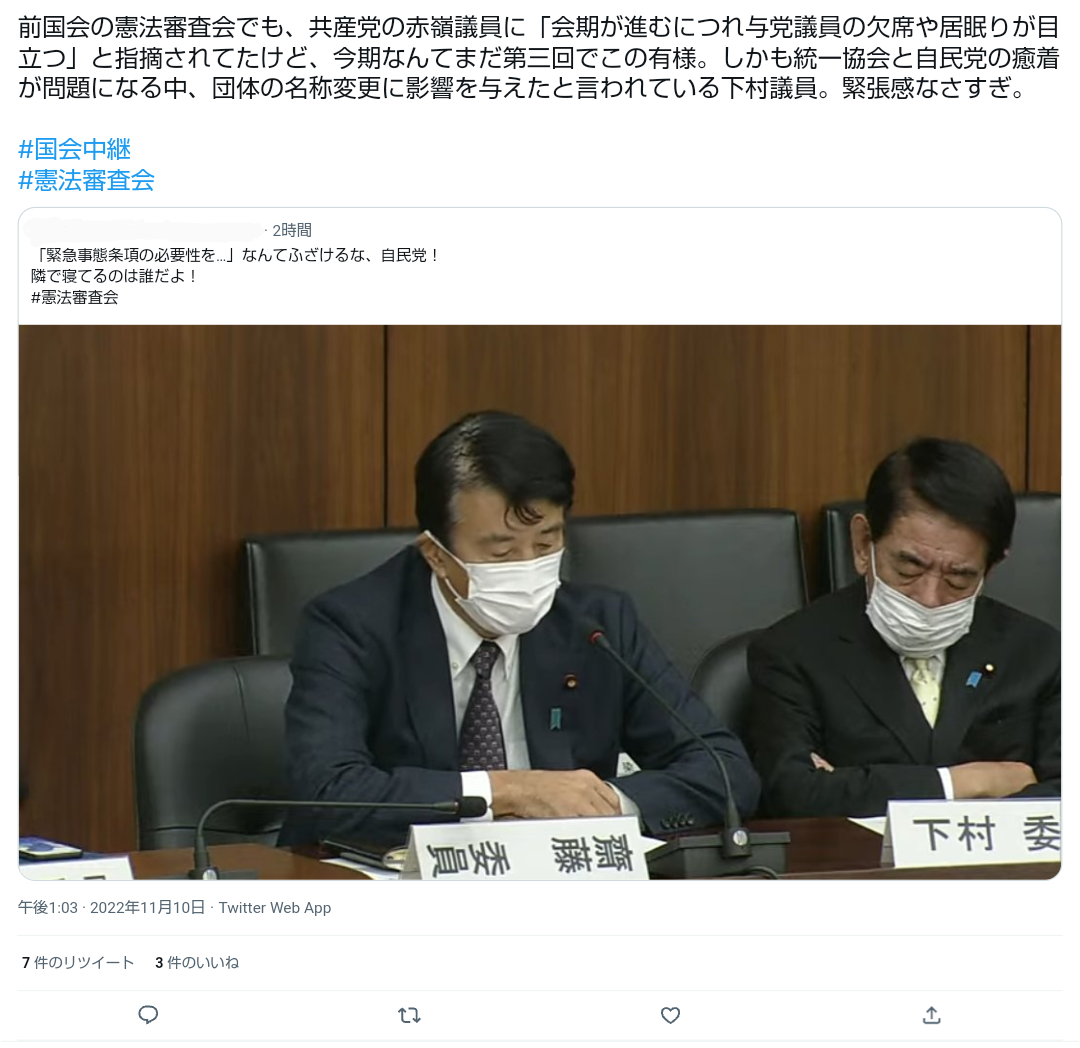Open the #憲法審査会 hashtag in main tweet
The width and height of the screenshot is (1080, 1048).
point(86,180)
